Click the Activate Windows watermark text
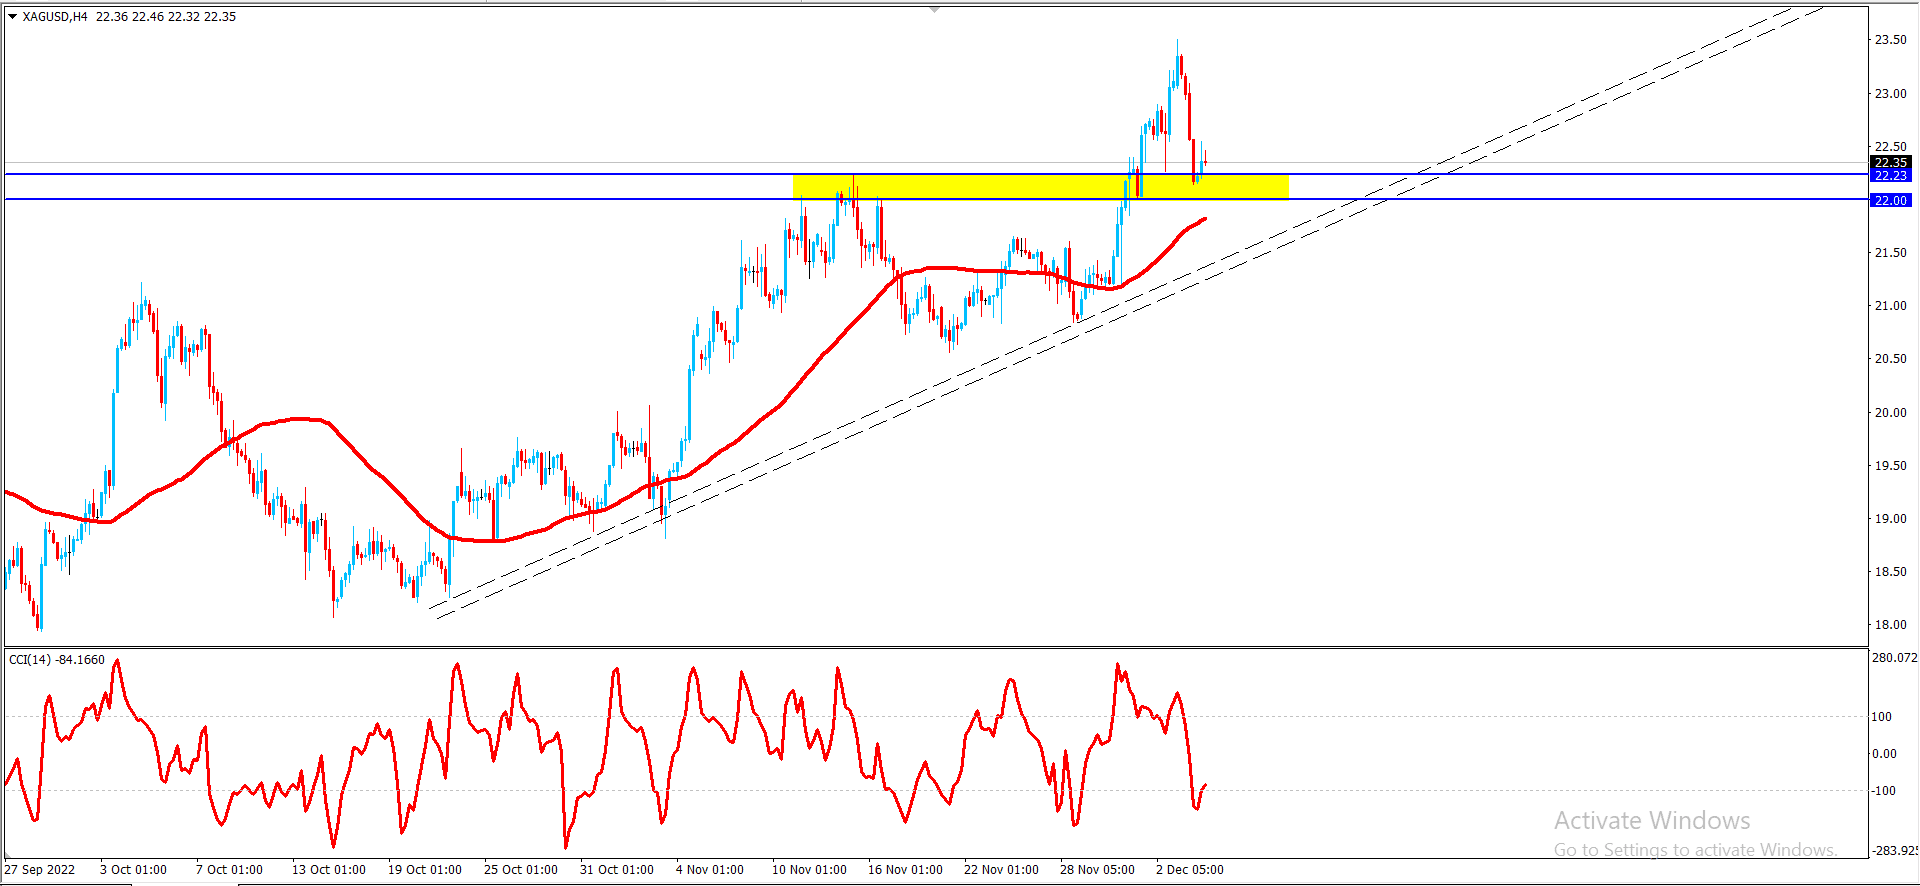 tap(1652, 821)
